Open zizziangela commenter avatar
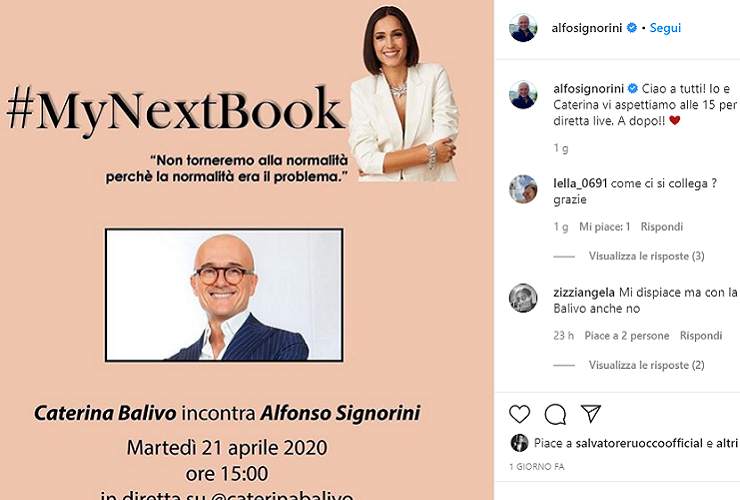This screenshot has width=740, height=500. [523, 298]
